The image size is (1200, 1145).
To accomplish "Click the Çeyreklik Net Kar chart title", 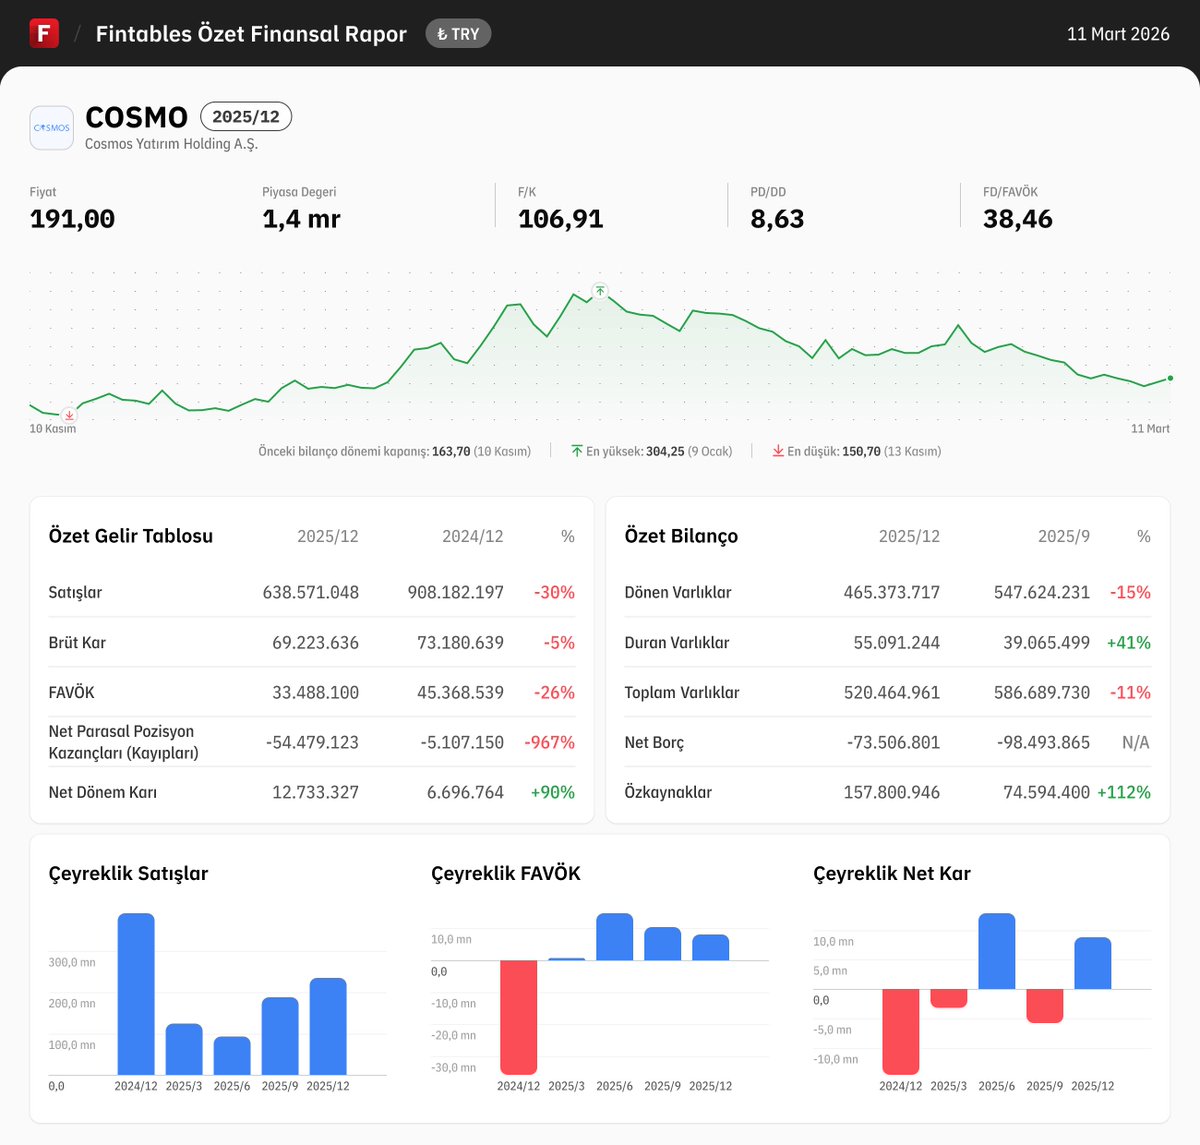I will click(x=892, y=873).
